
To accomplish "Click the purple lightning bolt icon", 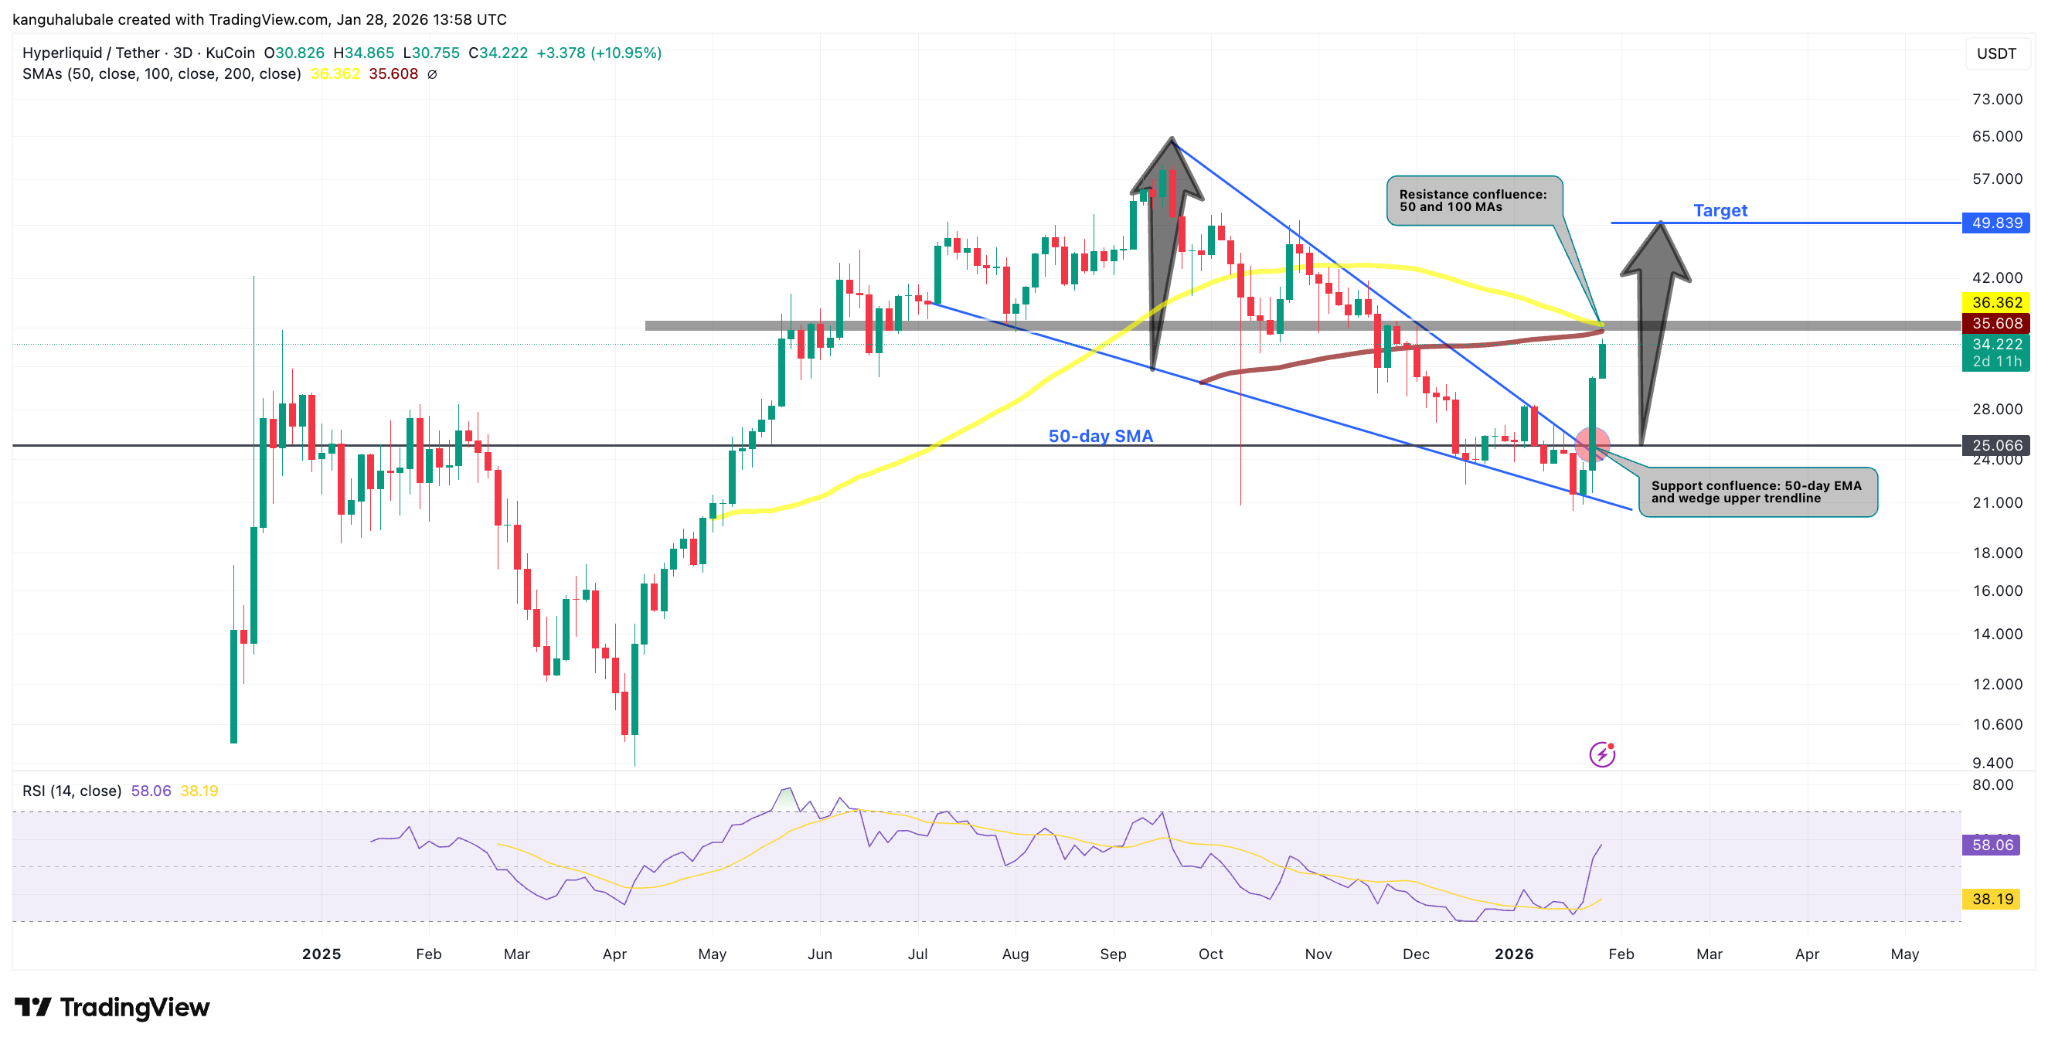I will click(x=1602, y=754).
